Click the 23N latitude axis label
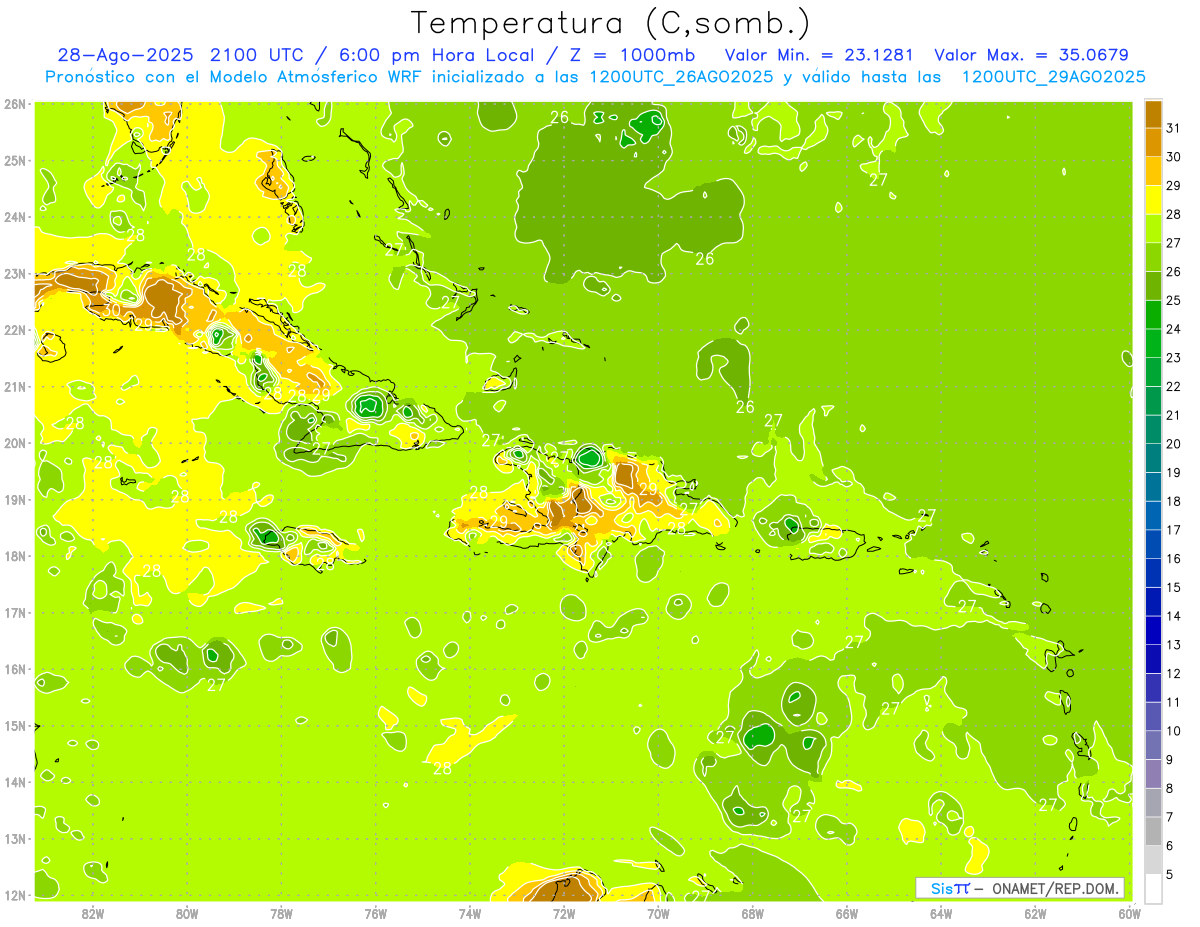The image size is (1200, 927). point(15,274)
